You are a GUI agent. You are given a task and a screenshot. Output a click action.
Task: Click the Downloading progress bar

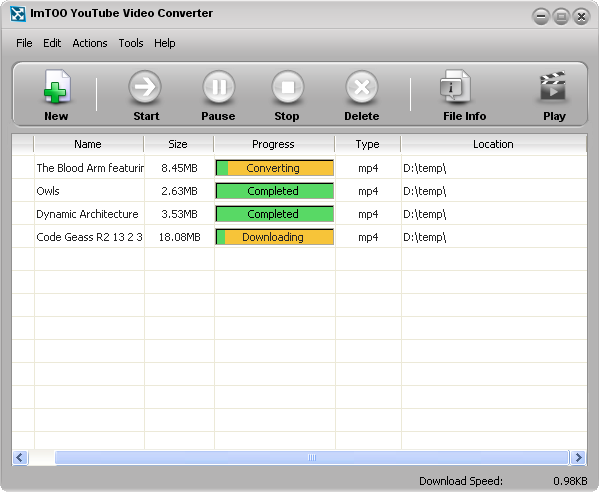pos(274,237)
